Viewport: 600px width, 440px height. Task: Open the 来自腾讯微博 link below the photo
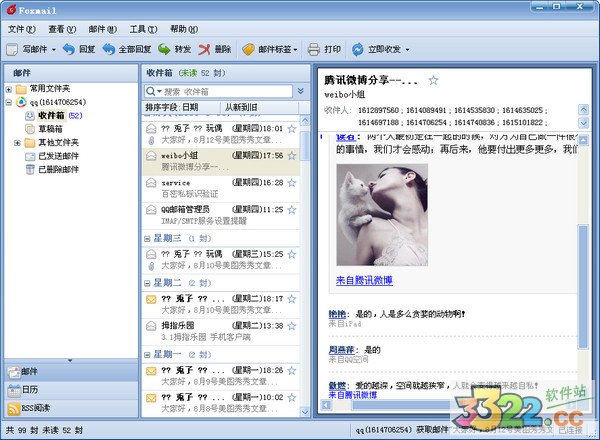point(364,280)
